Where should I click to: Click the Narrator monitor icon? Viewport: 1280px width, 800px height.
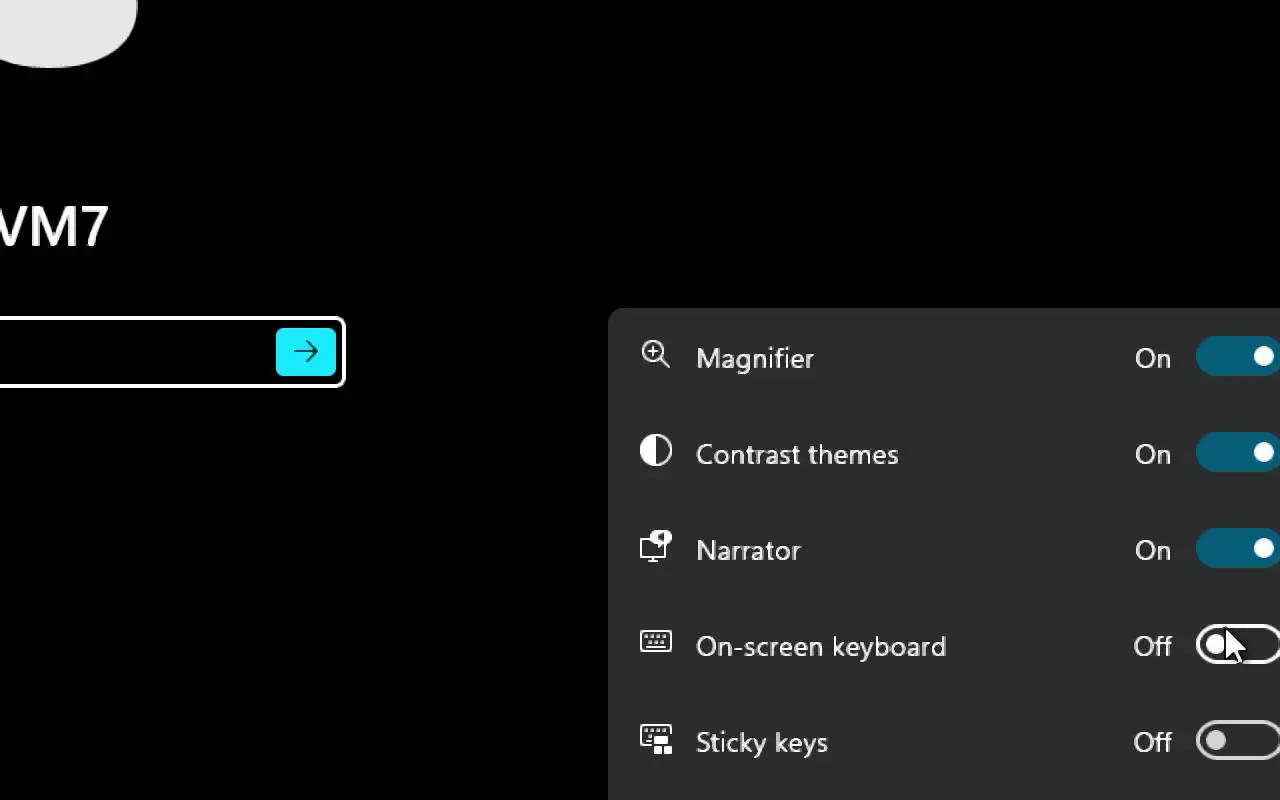(655, 547)
